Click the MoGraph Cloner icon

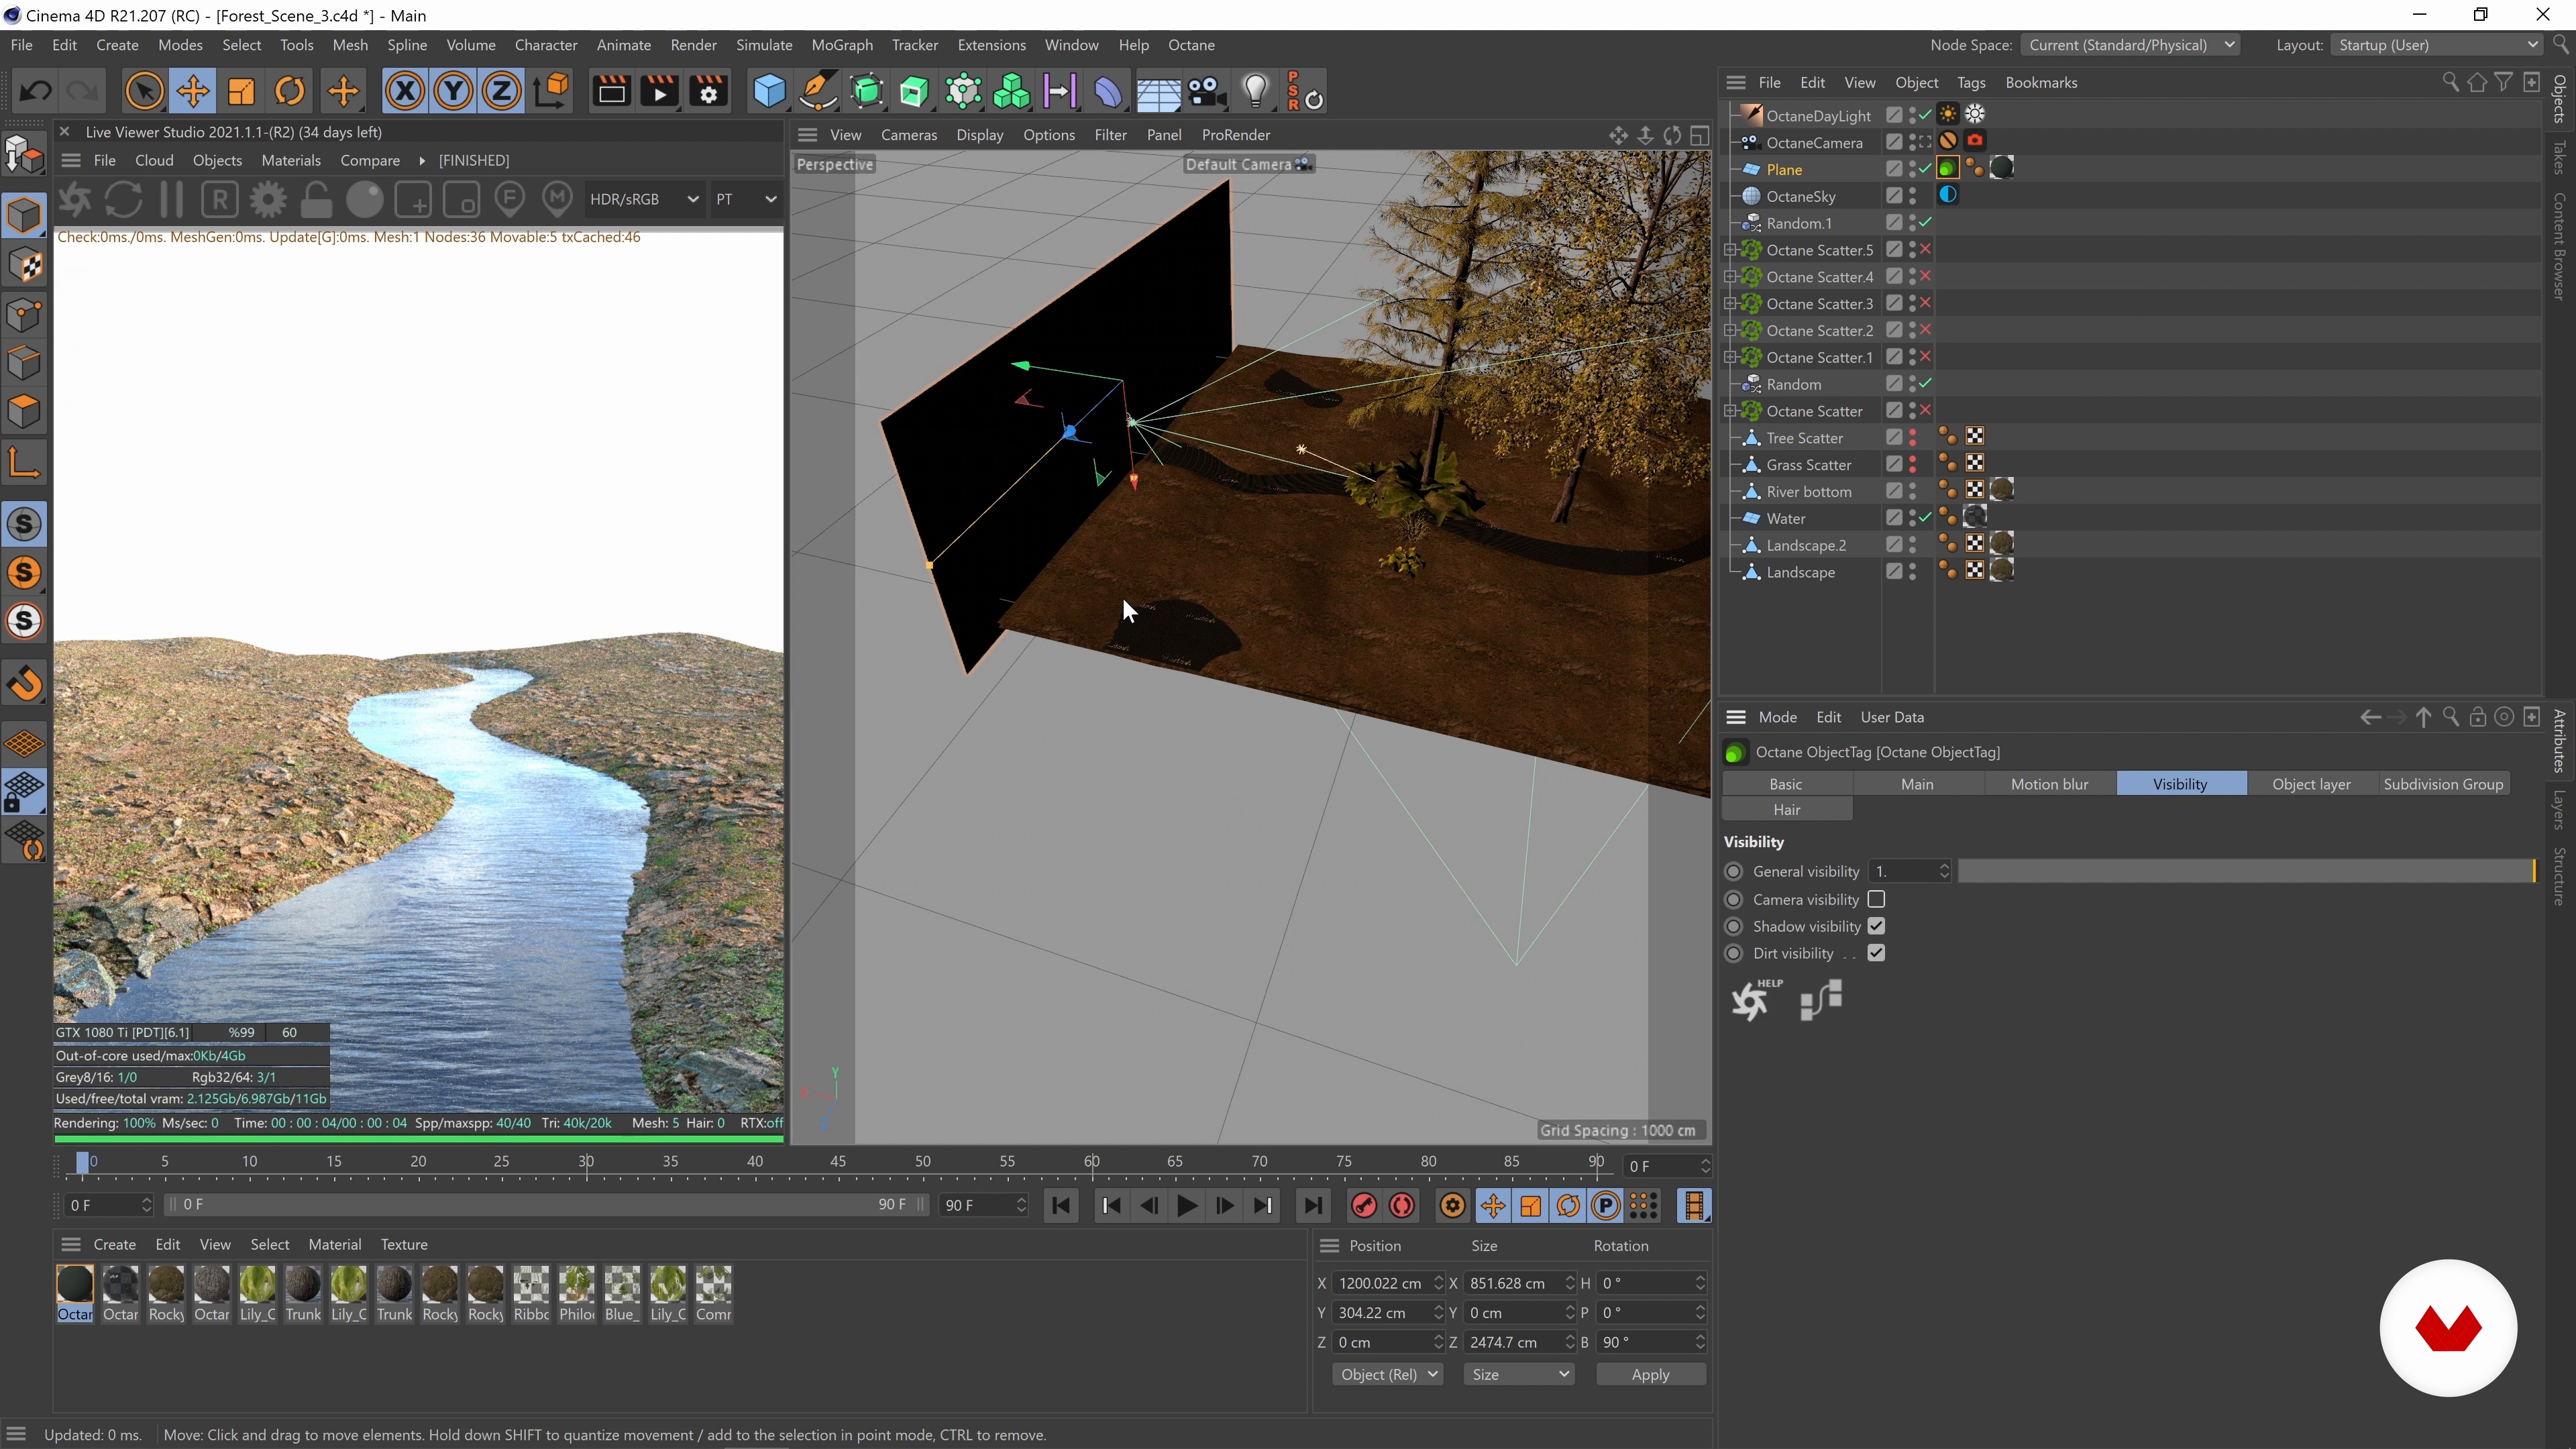pyautogui.click(x=1011, y=91)
